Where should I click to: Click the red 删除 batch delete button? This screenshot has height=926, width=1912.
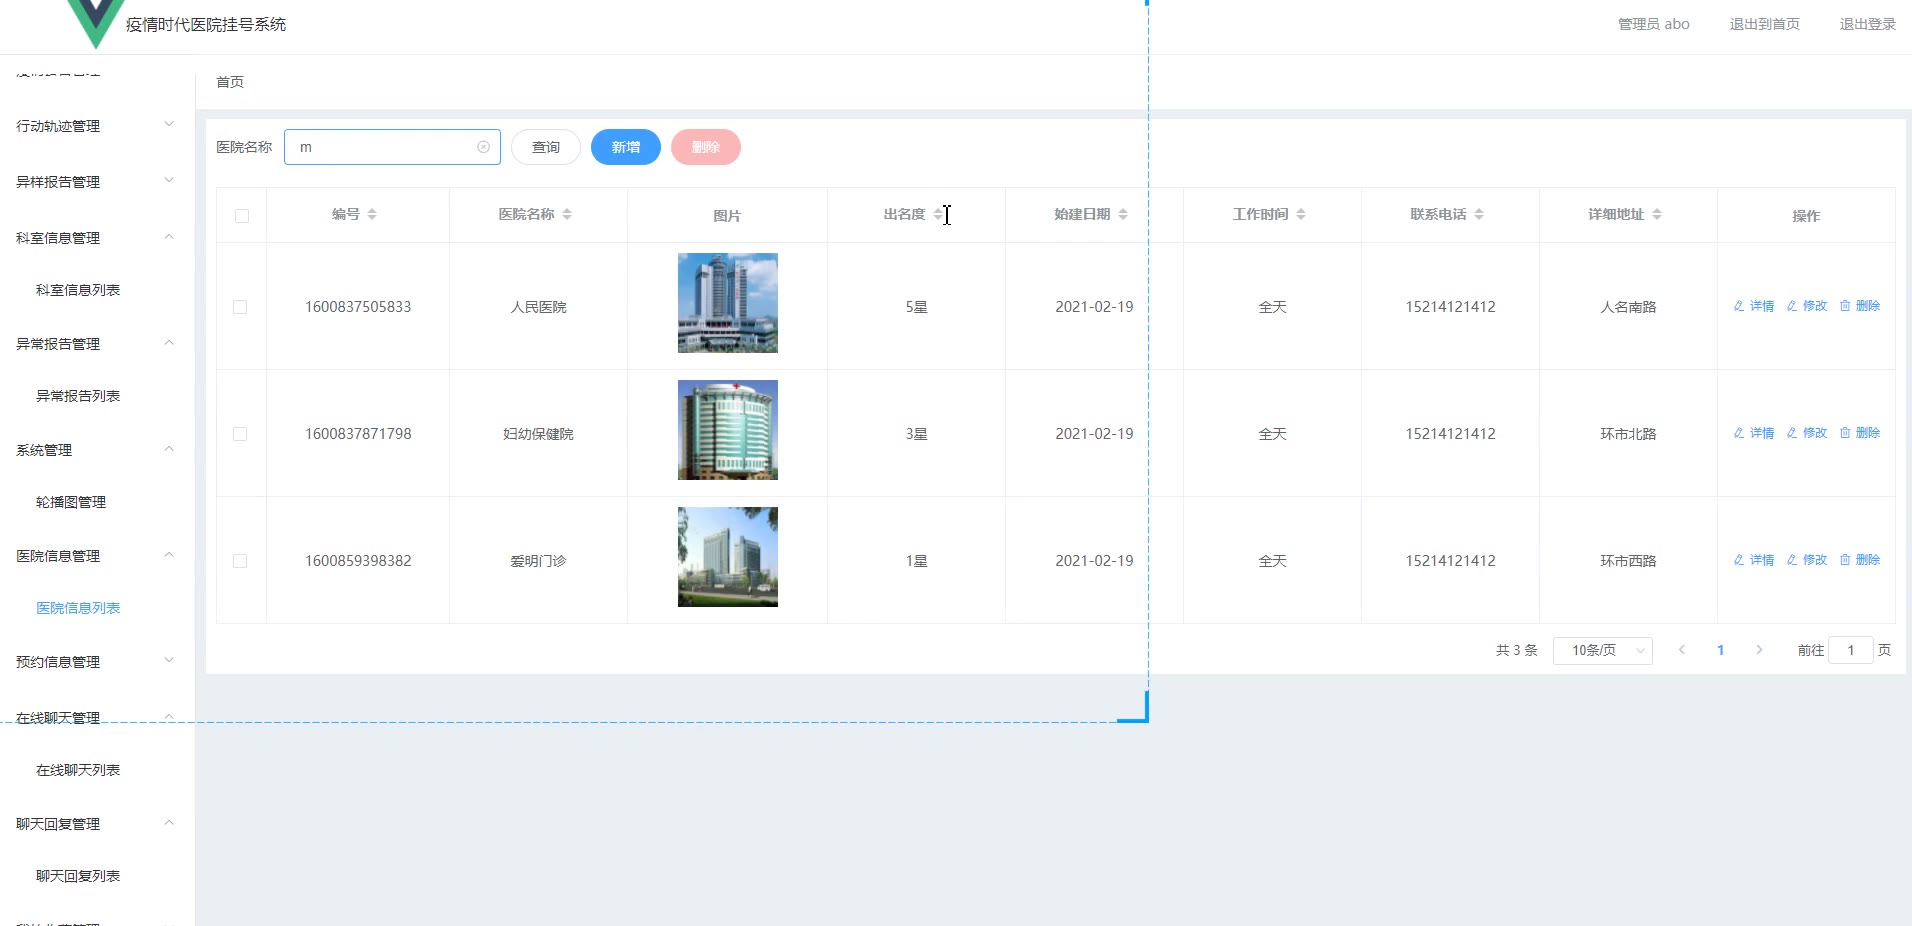[x=706, y=147]
